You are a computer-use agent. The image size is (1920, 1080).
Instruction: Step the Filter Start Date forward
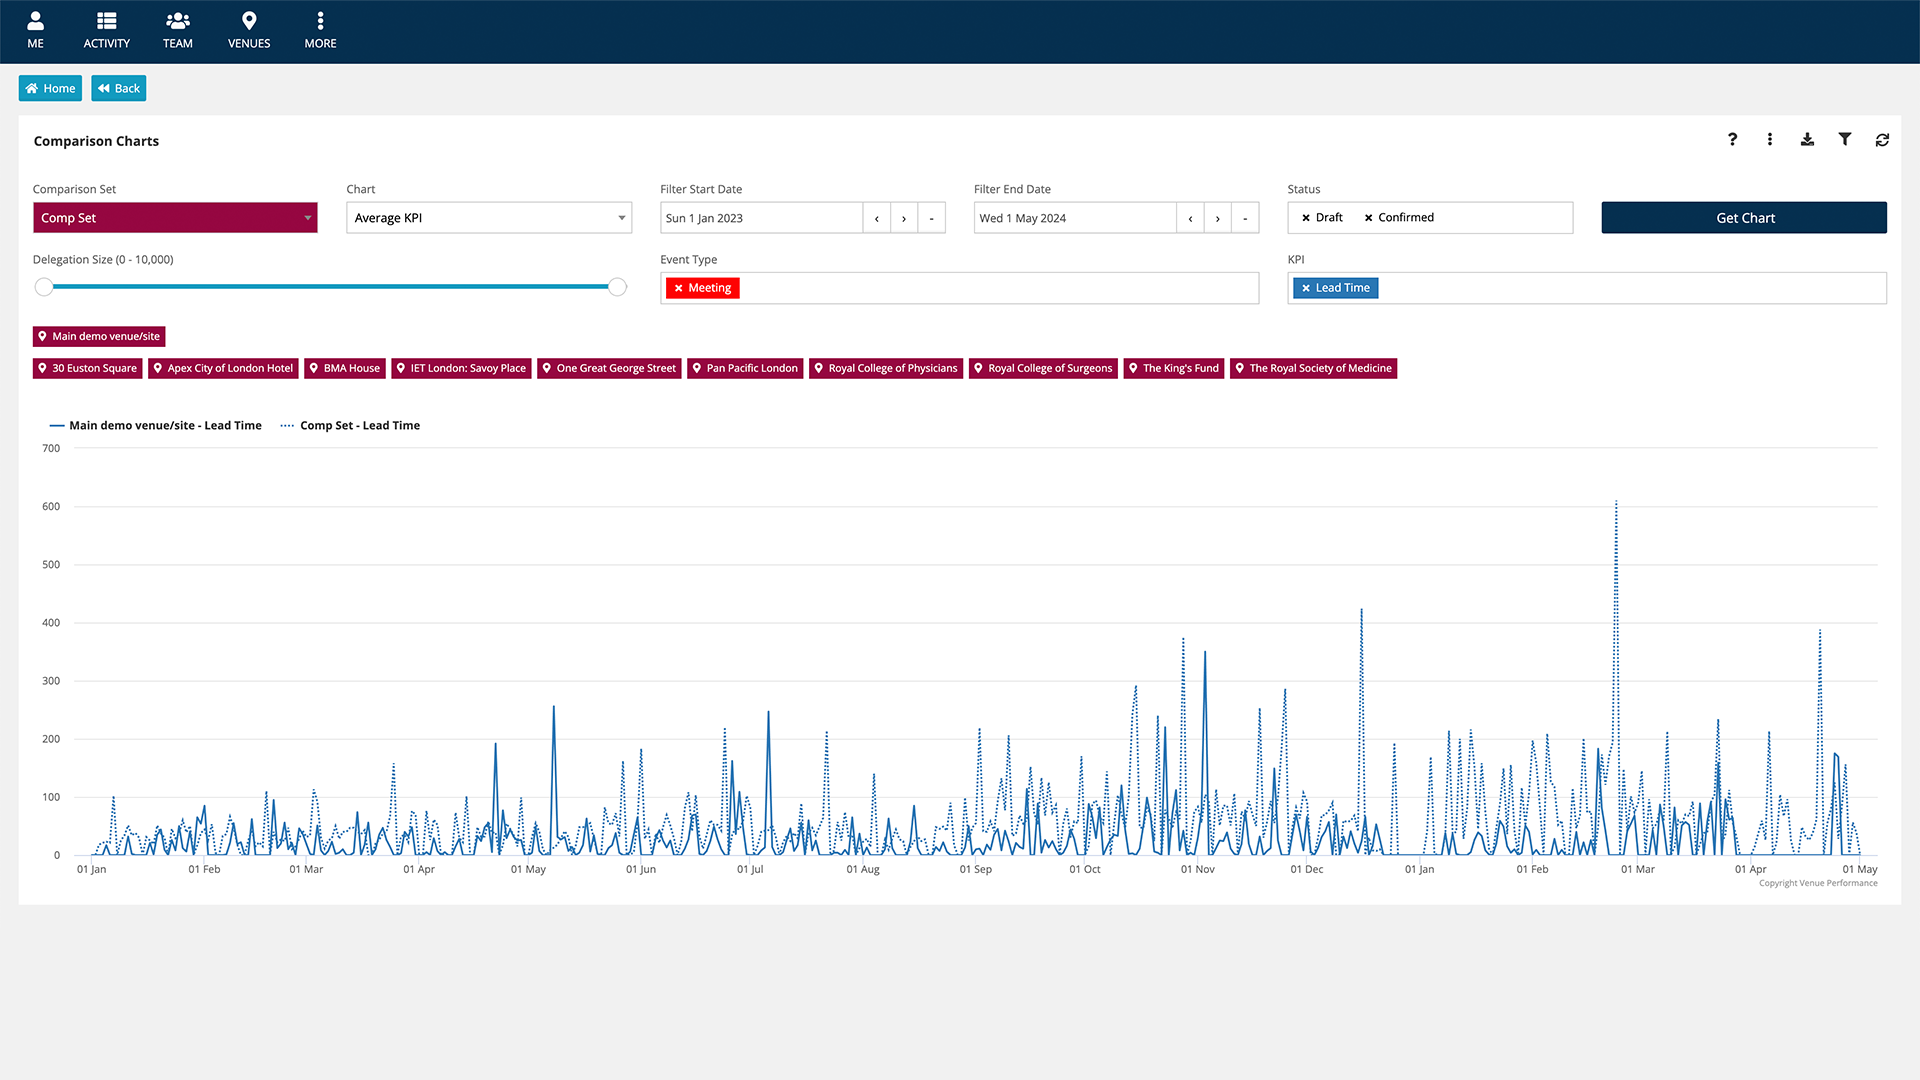pyautogui.click(x=904, y=218)
